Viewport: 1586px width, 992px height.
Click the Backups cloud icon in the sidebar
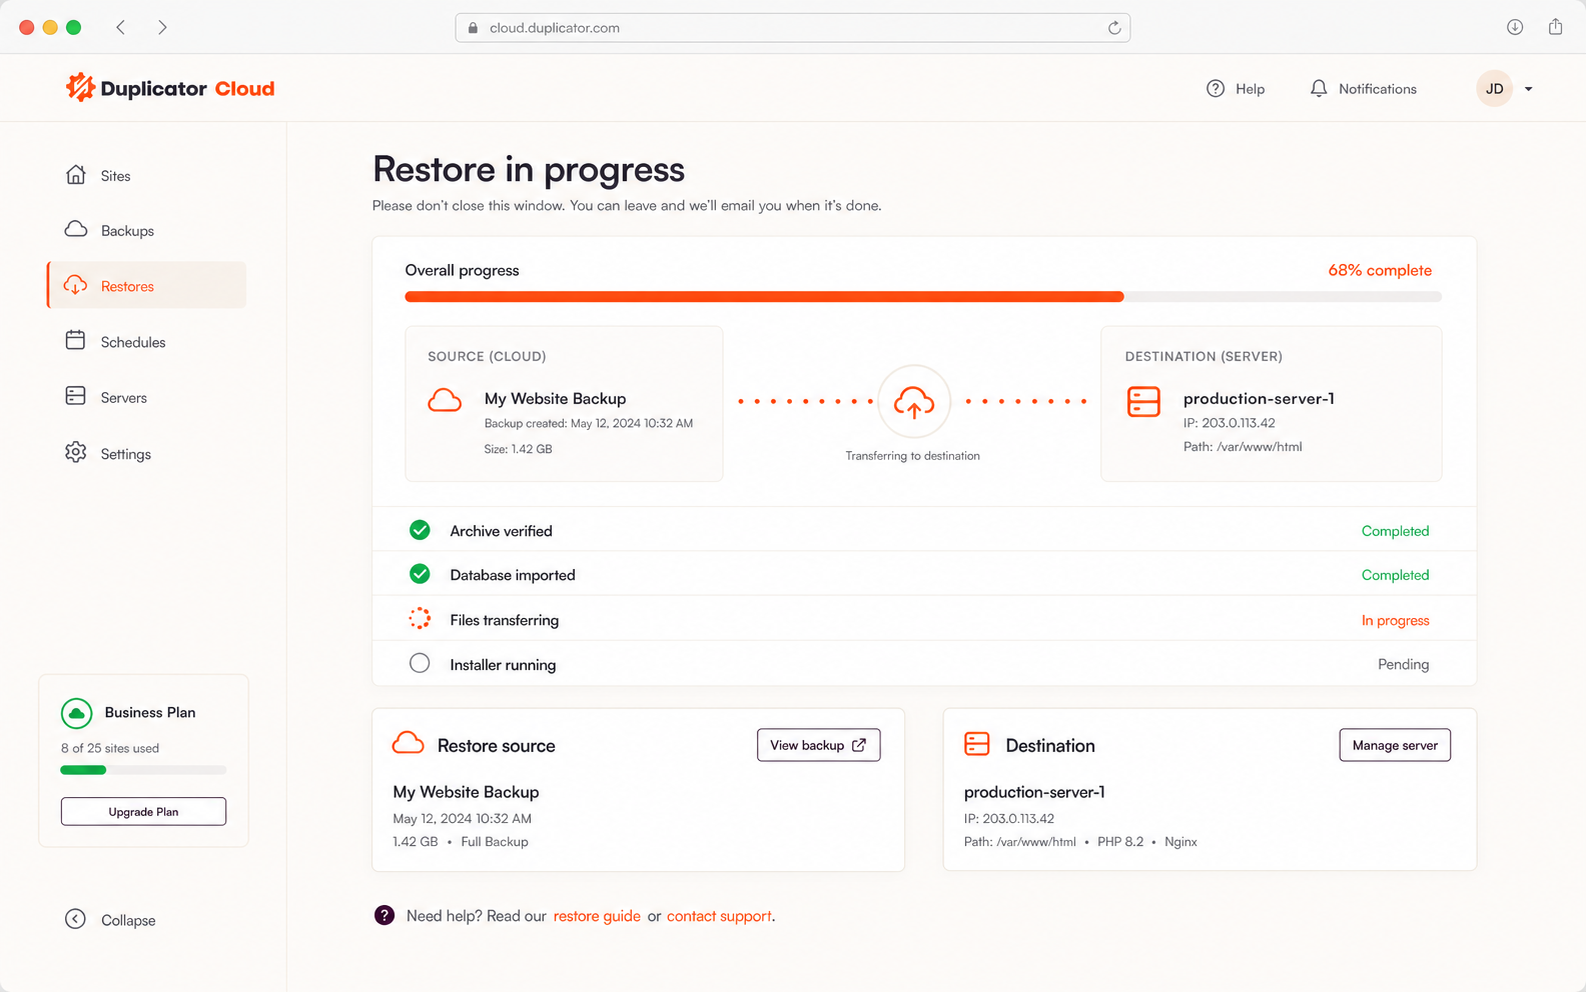75,230
